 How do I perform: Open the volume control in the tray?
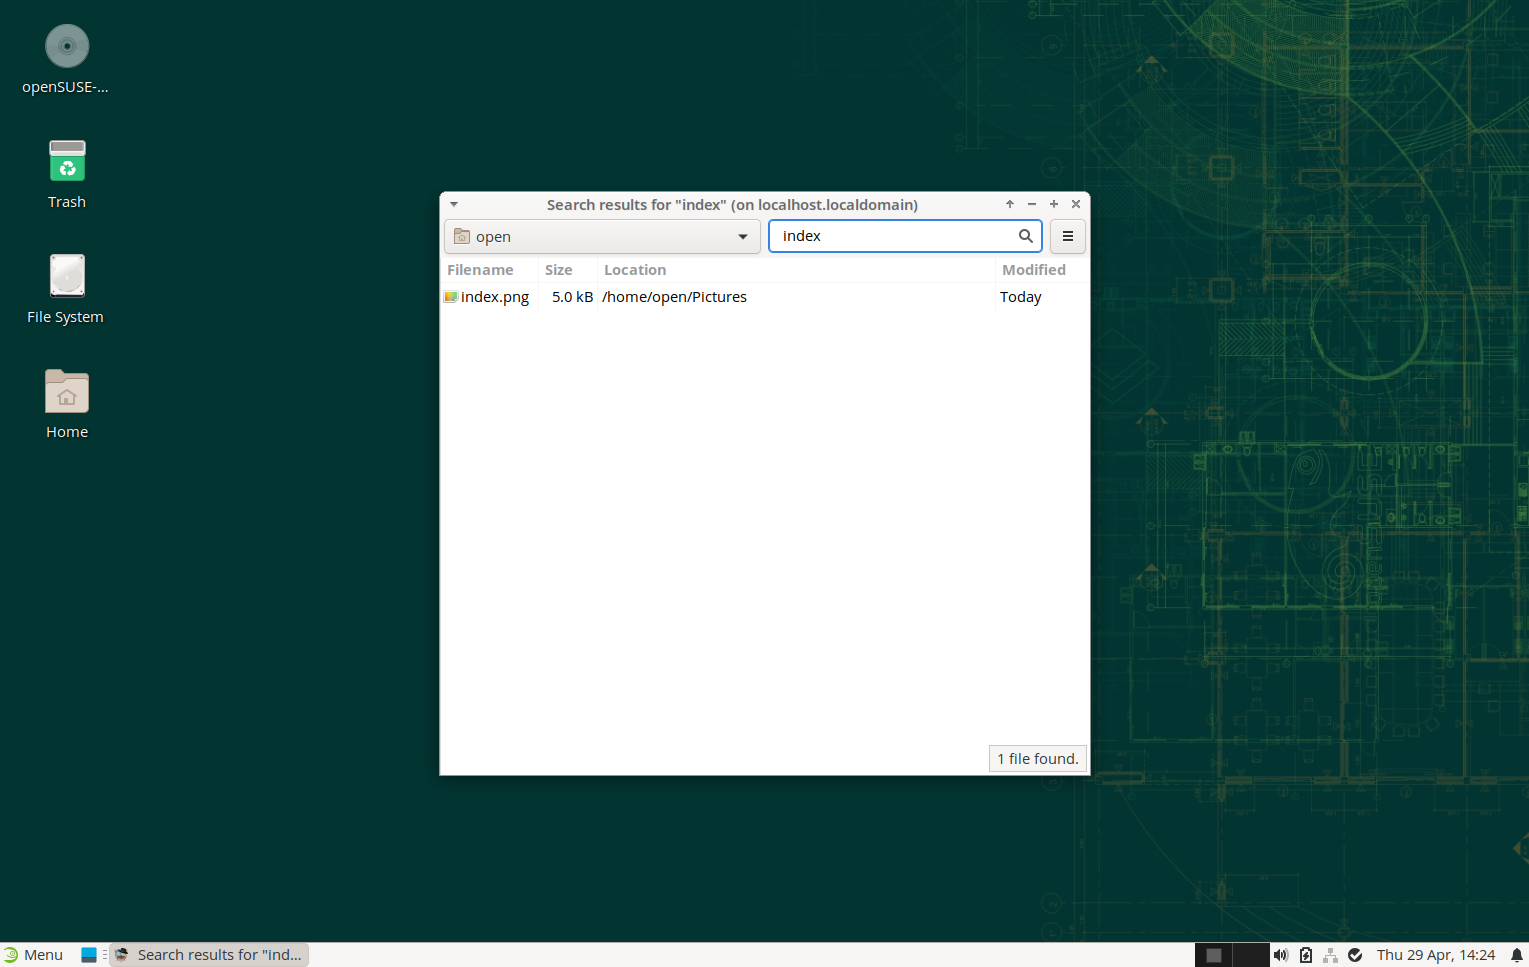pyautogui.click(x=1280, y=955)
